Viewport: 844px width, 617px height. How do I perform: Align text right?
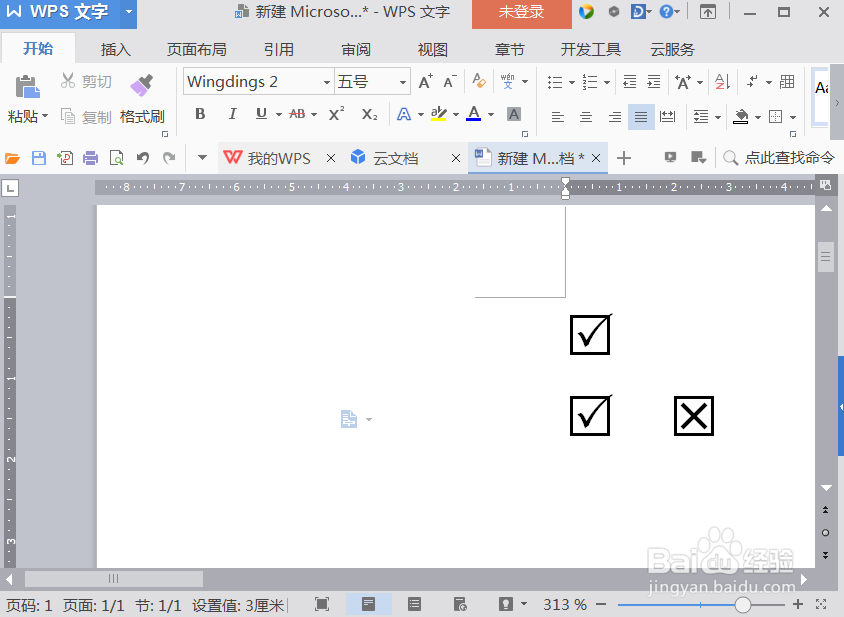point(615,117)
